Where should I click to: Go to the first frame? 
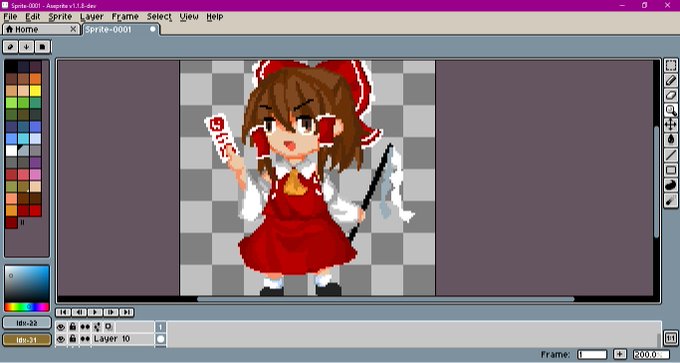pos(63,312)
